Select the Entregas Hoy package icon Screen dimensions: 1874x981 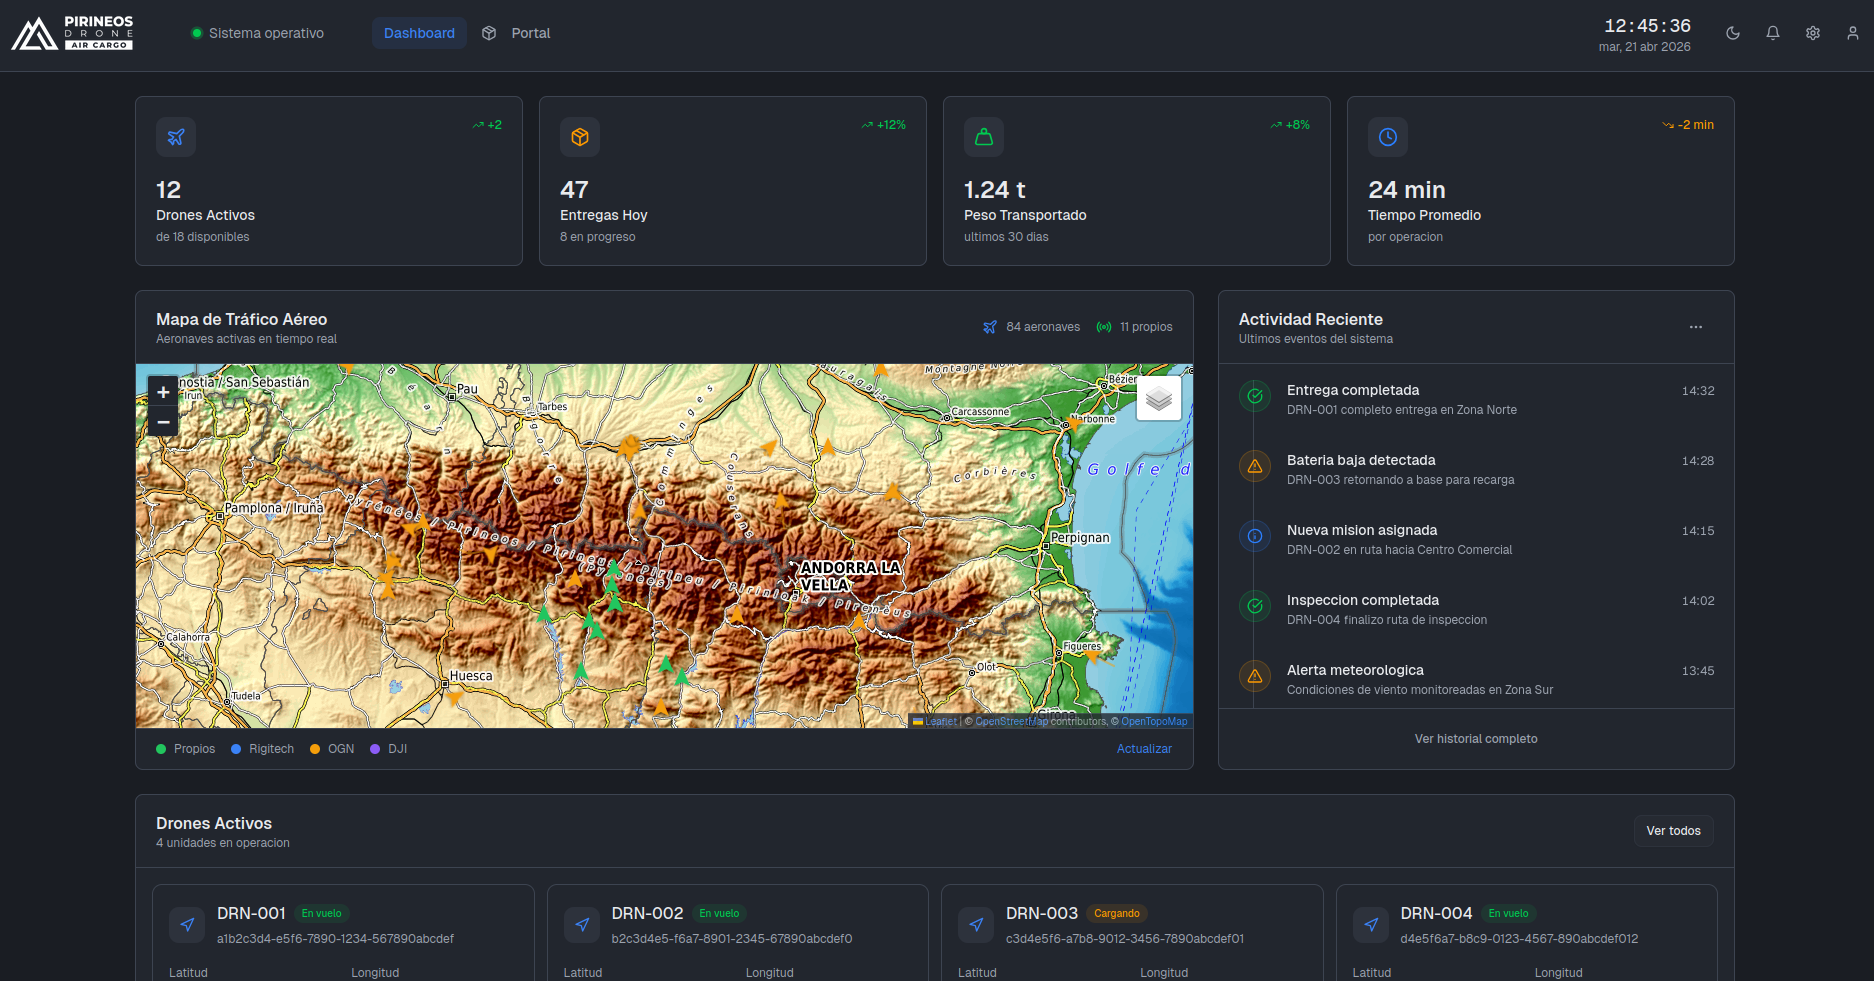pyautogui.click(x=580, y=137)
